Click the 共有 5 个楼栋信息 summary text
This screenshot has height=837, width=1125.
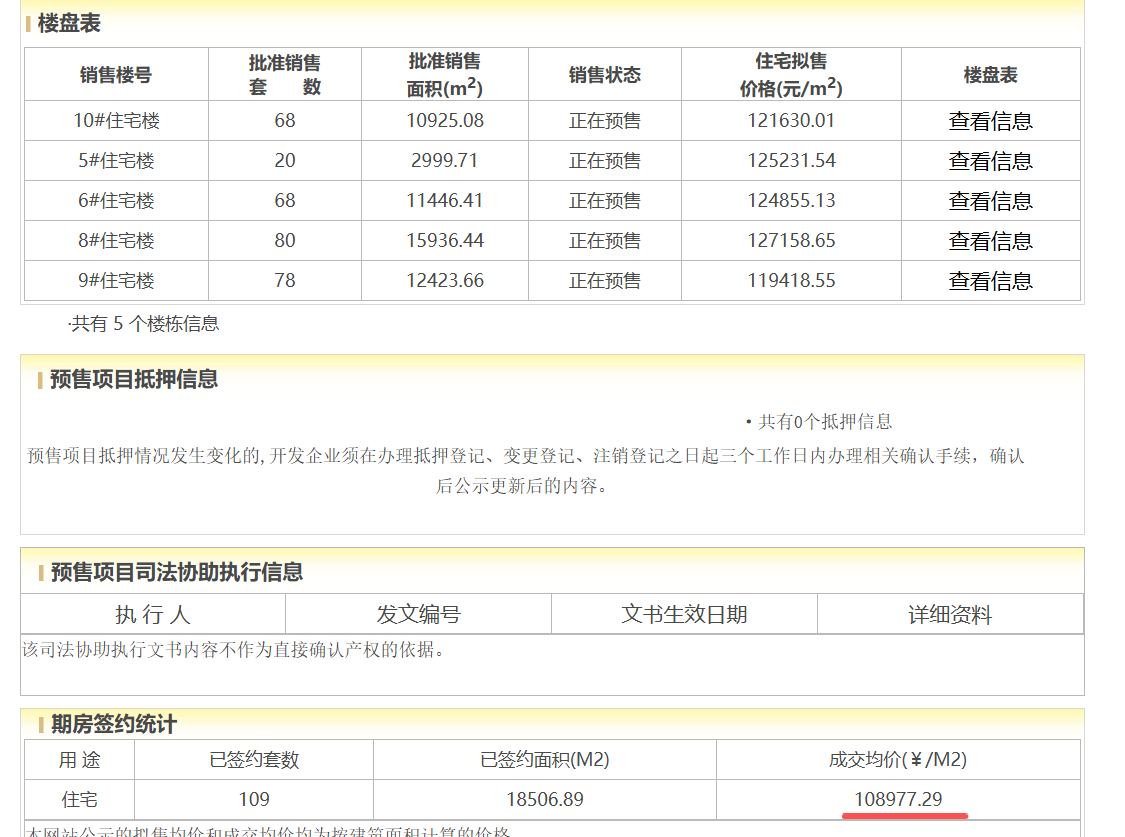[144, 323]
